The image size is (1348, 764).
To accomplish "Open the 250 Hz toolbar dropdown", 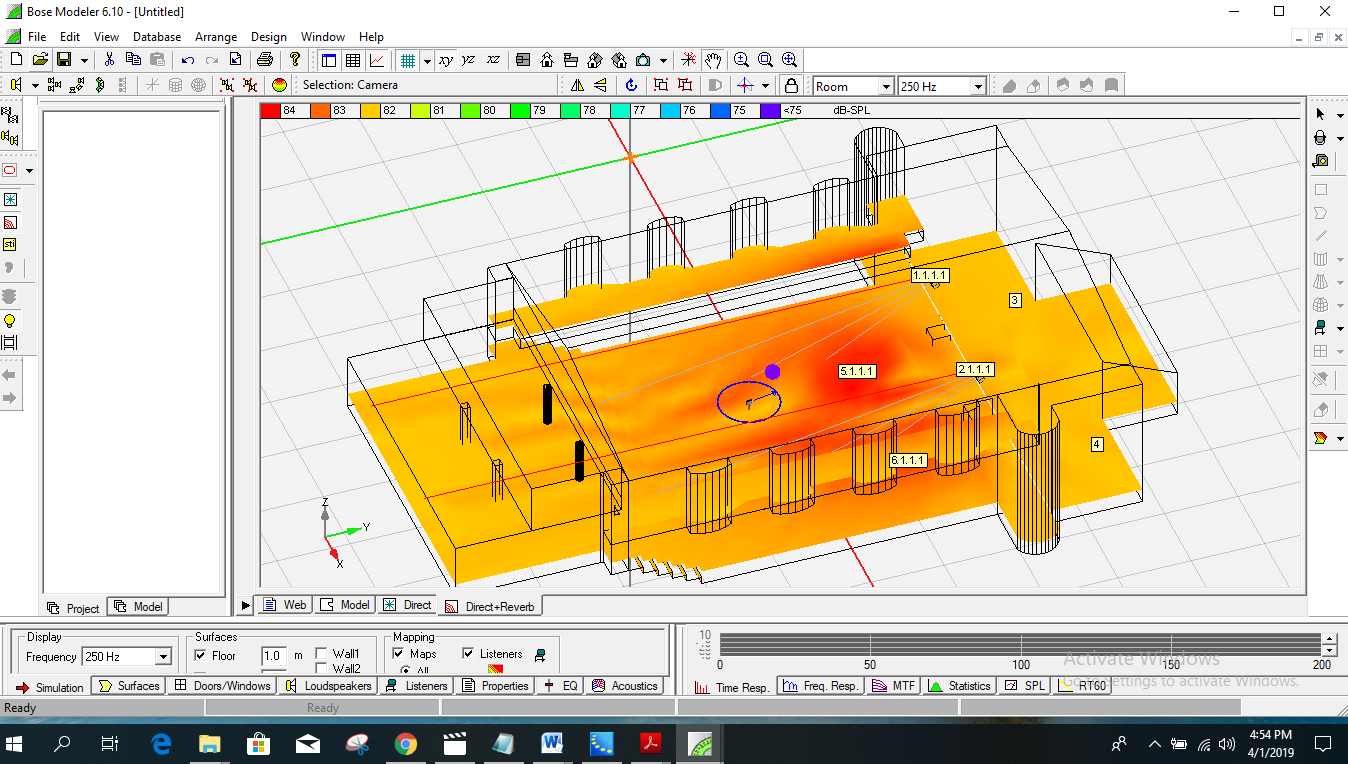I will coord(979,87).
